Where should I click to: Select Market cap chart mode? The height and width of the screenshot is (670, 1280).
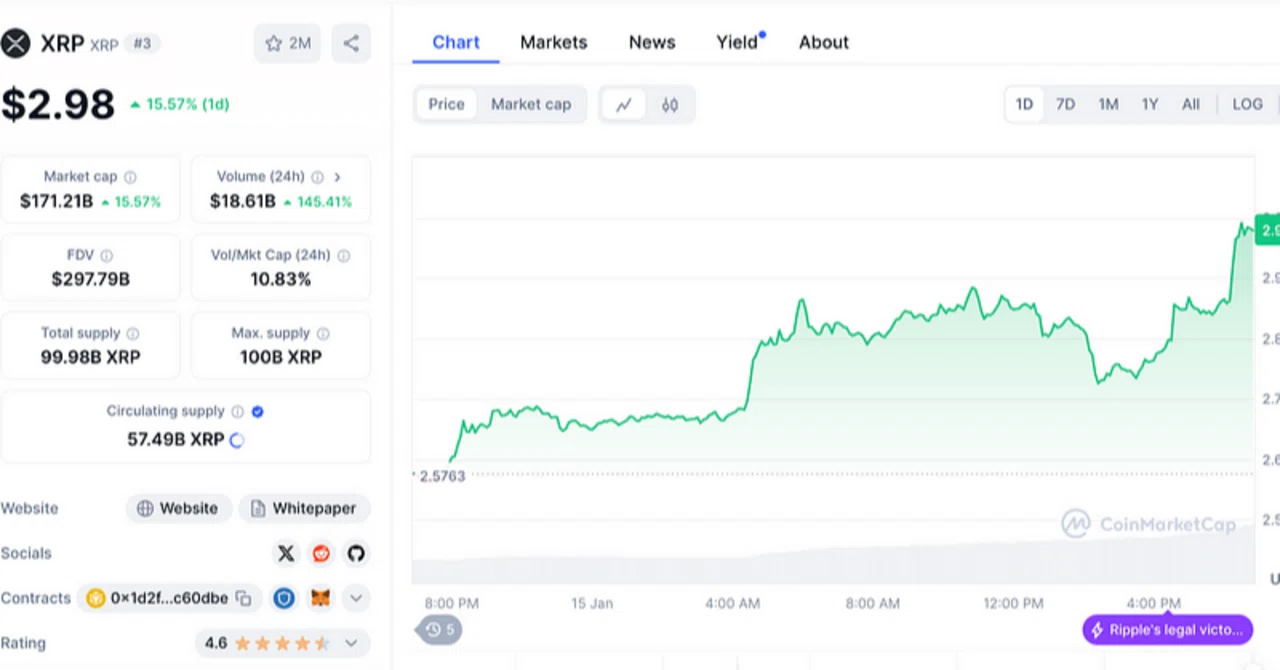coord(531,104)
